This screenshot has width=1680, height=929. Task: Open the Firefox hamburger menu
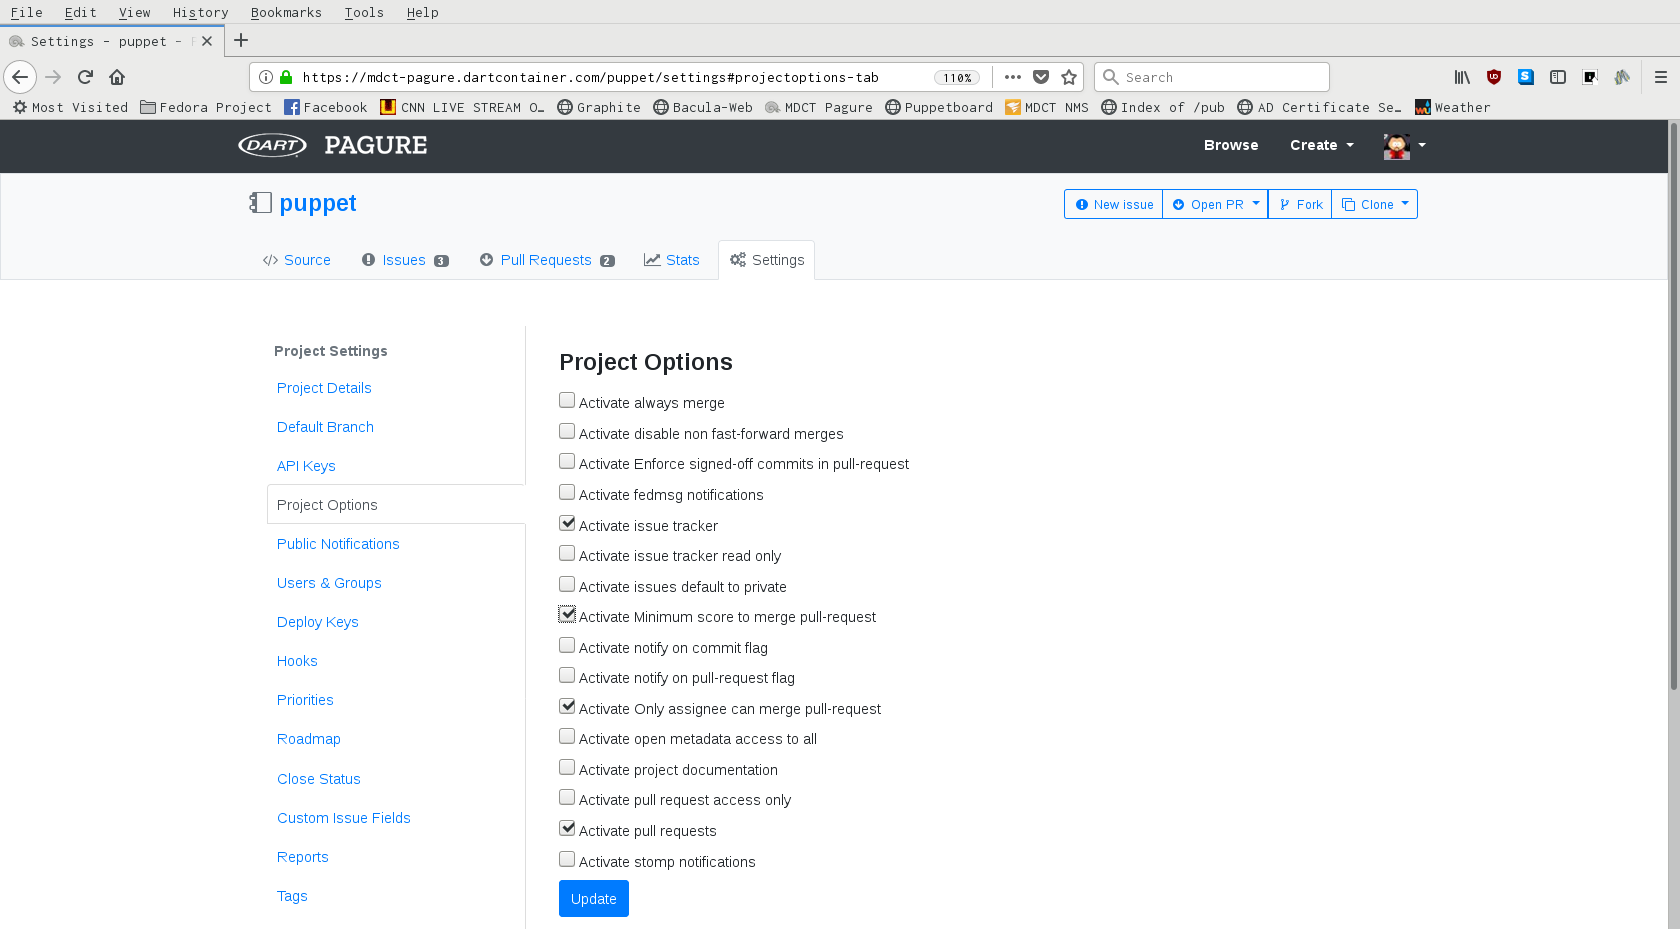[1661, 77]
